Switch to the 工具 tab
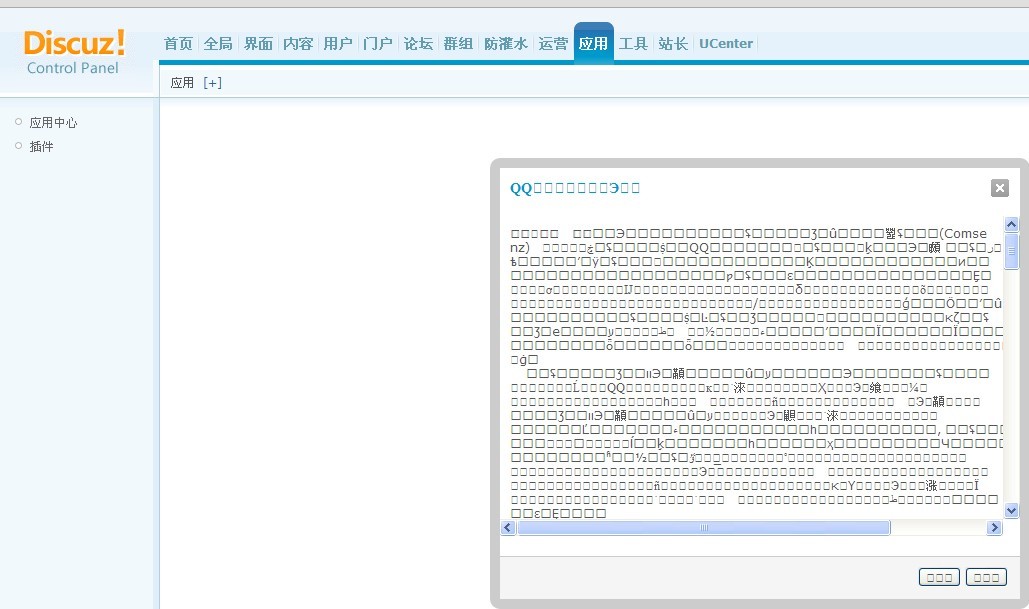Viewport: 1029px width, 609px height. [633, 43]
